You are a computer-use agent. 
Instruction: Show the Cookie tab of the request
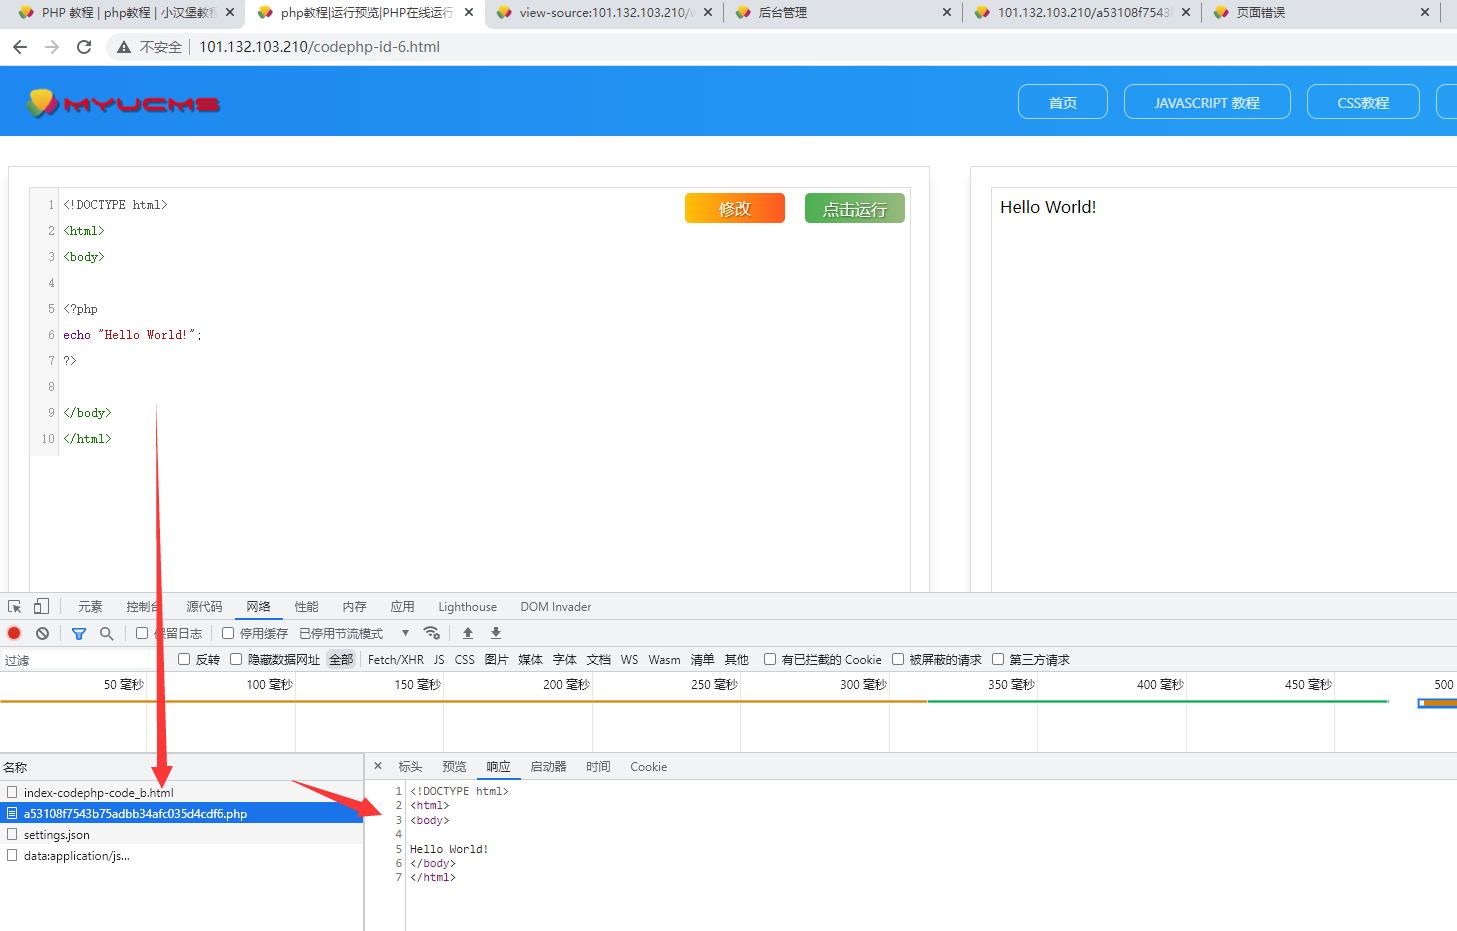point(648,766)
